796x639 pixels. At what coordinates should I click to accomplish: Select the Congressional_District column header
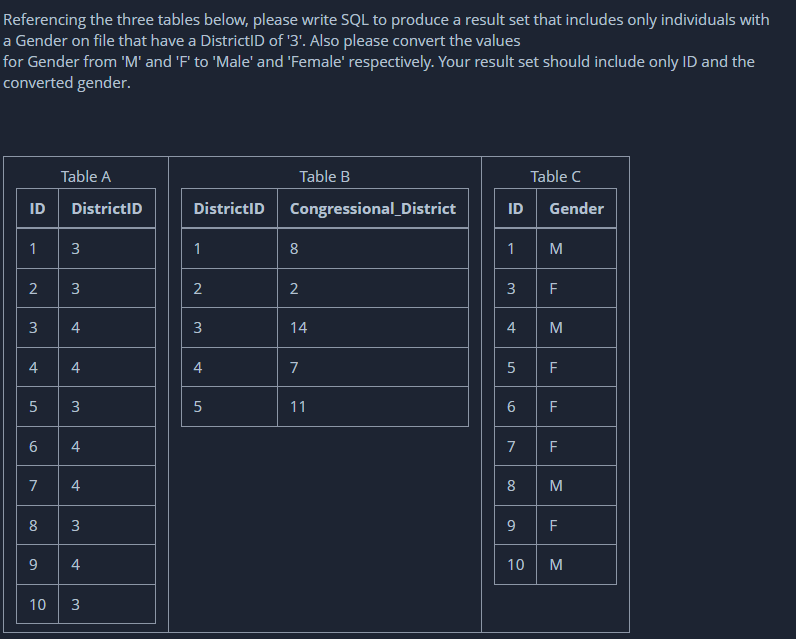373,209
